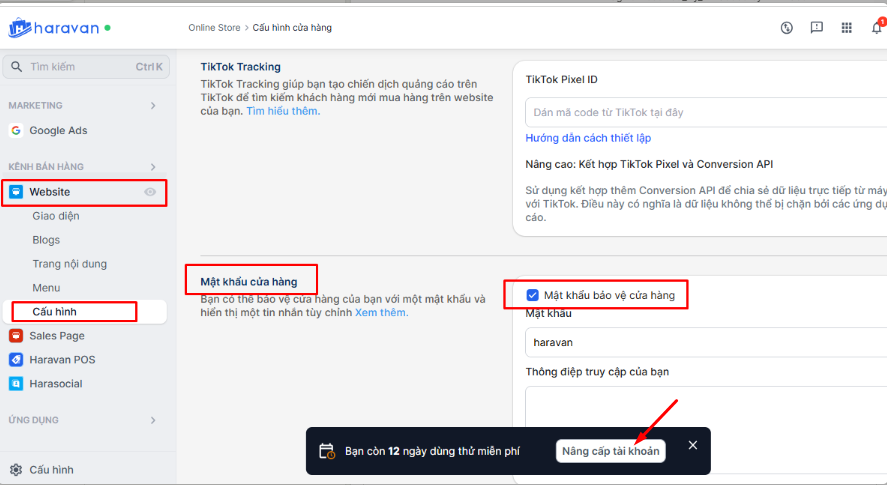The height and width of the screenshot is (485, 887).
Task: Toggle the Website eye visibility icon
Action: point(150,192)
